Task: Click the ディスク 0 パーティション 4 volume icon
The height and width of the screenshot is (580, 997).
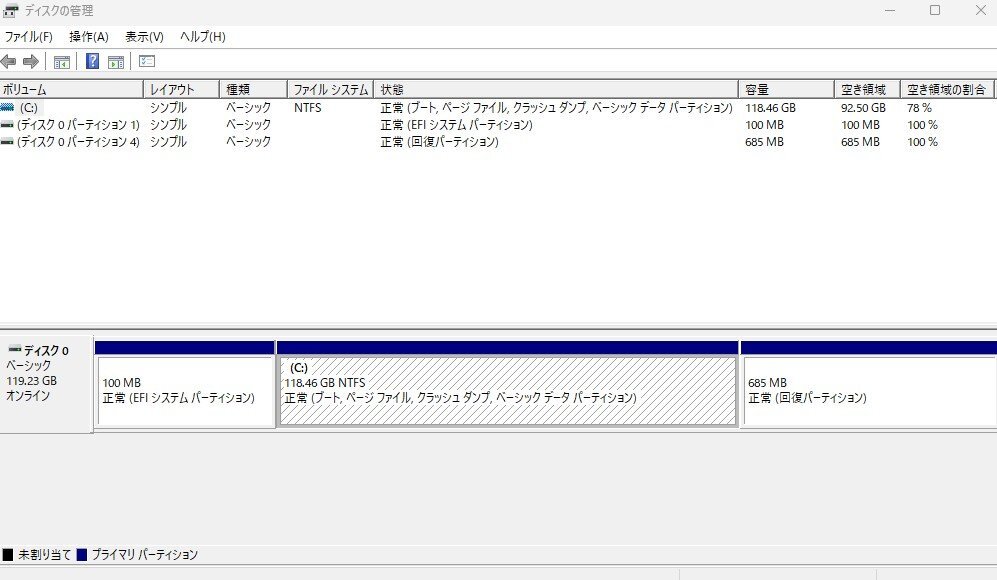Action: [x=8, y=142]
